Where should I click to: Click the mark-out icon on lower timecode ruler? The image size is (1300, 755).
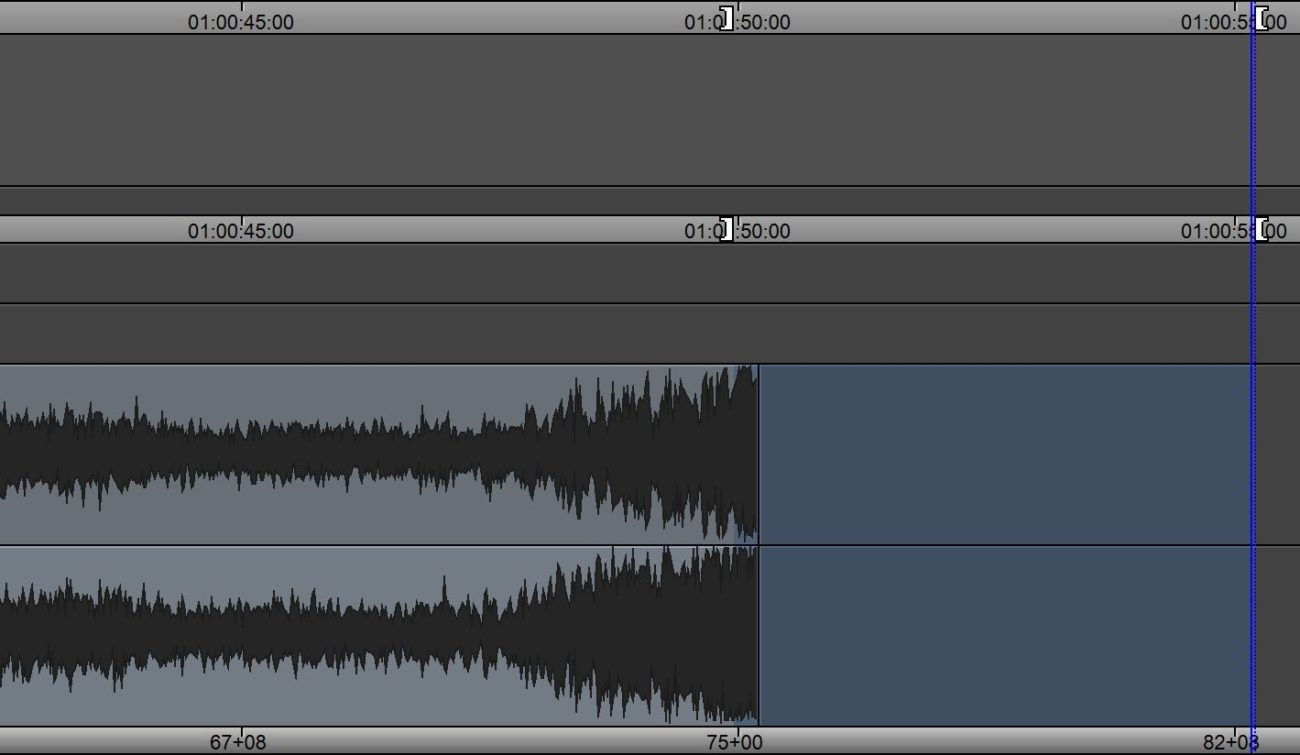pos(728,229)
